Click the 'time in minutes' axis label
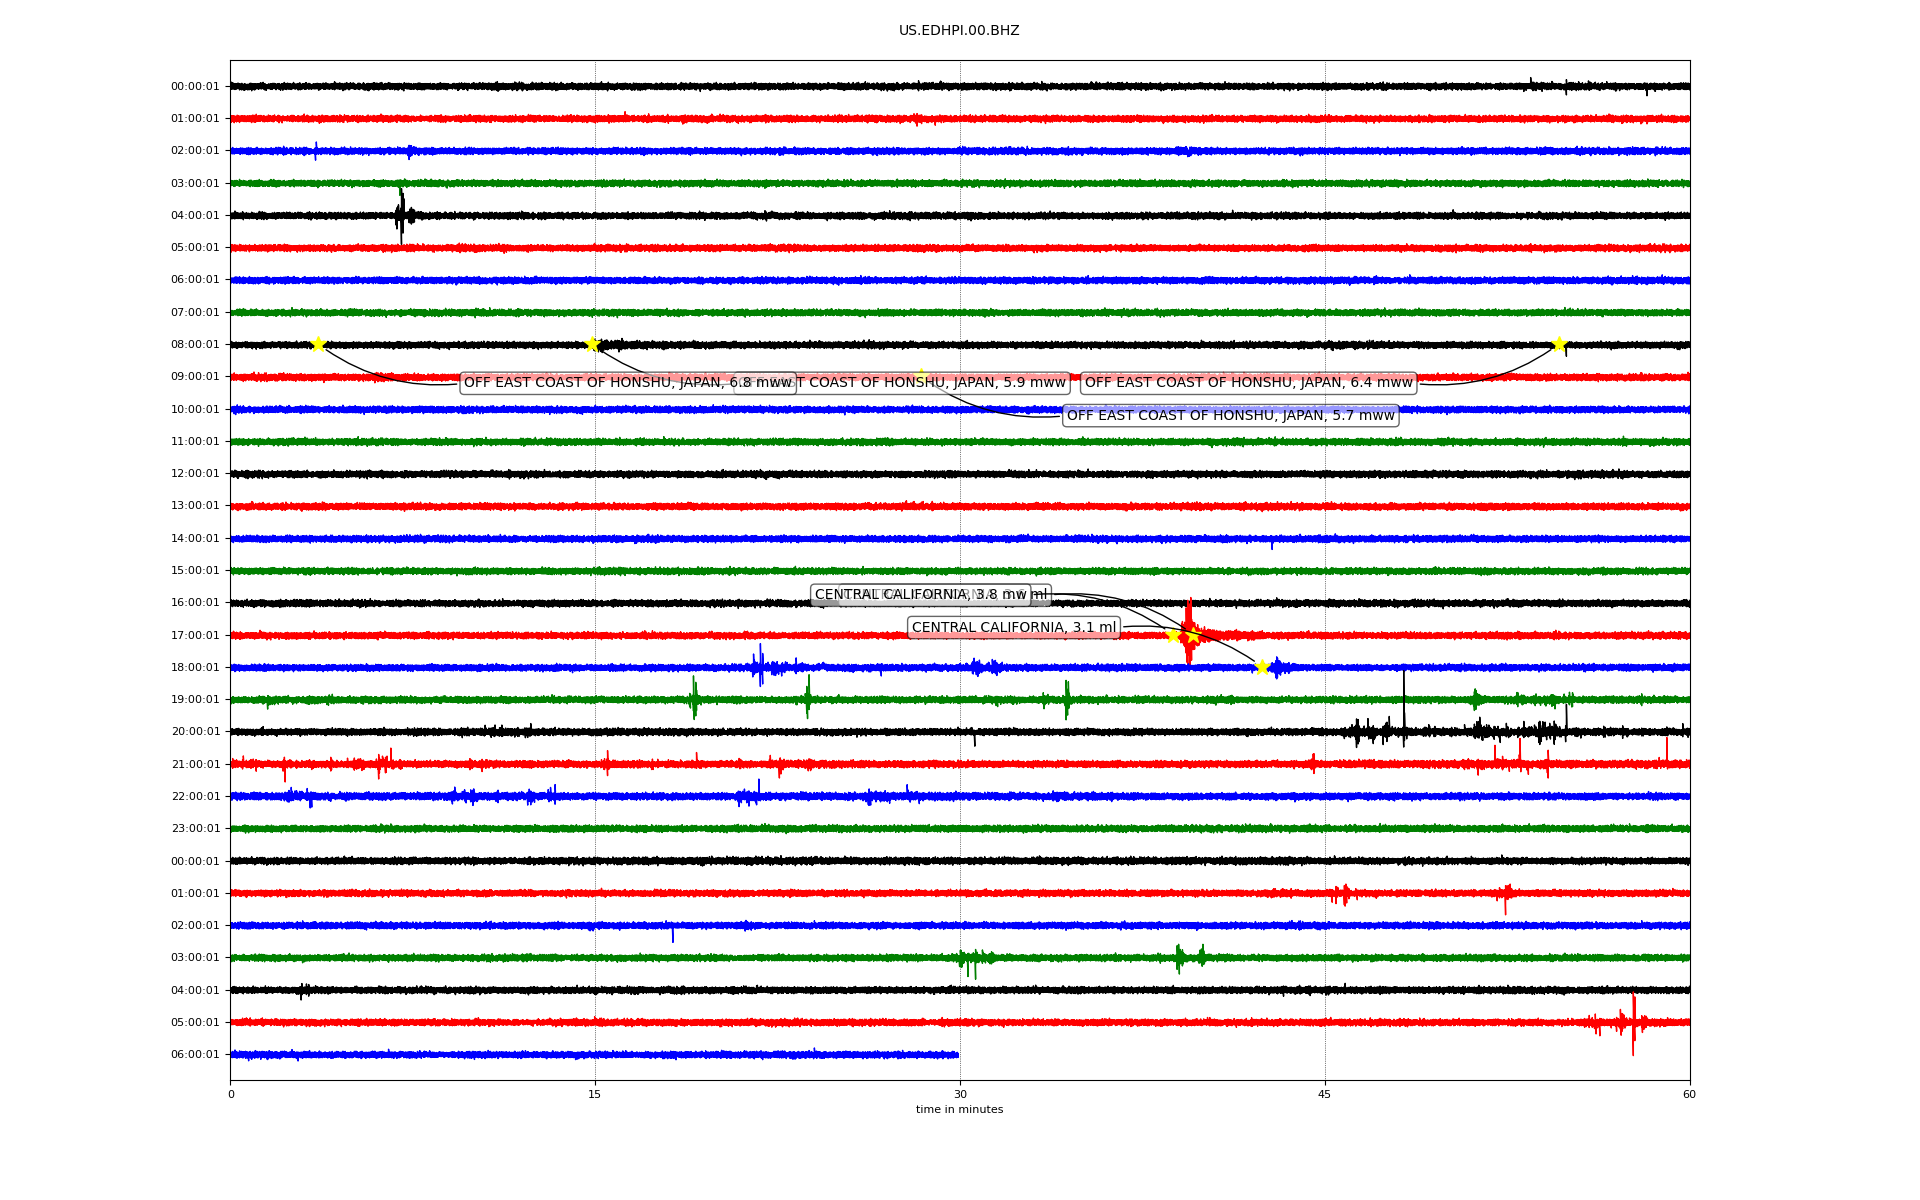The height and width of the screenshot is (1200, 1920). 959,1110
